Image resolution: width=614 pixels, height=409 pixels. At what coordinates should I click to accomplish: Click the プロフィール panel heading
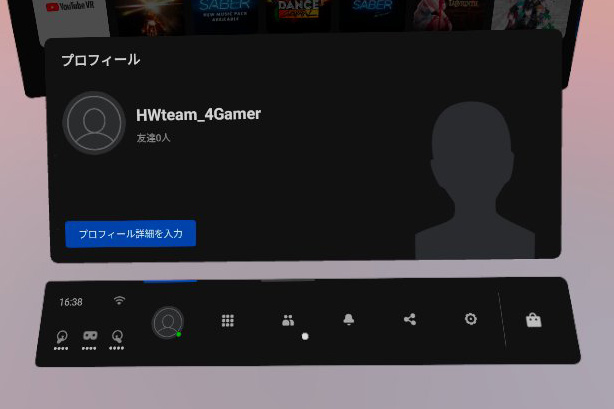tap(100, 60)
